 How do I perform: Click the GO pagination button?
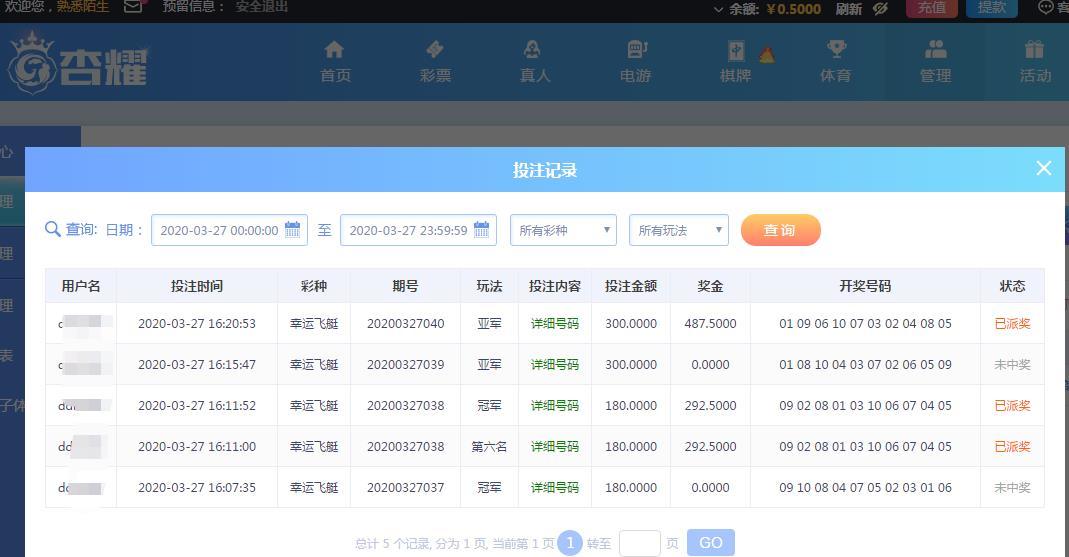[710, 543]
